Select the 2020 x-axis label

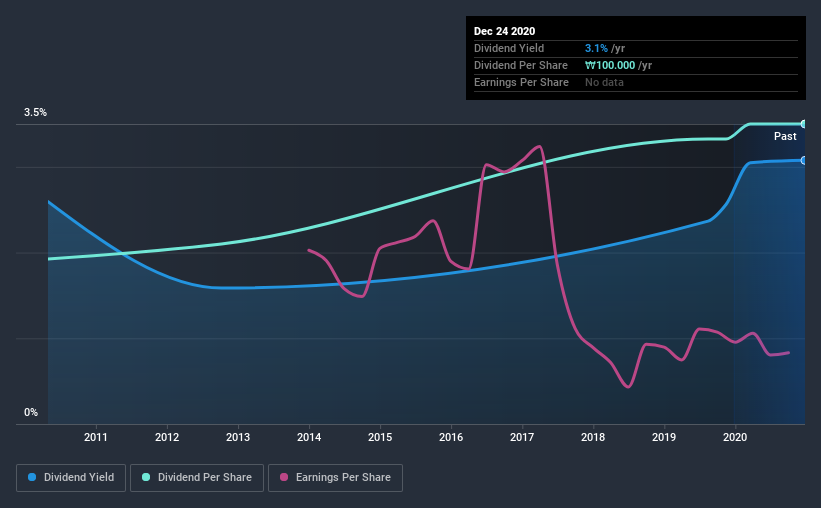pyautogui.click(x=735, y=437)
